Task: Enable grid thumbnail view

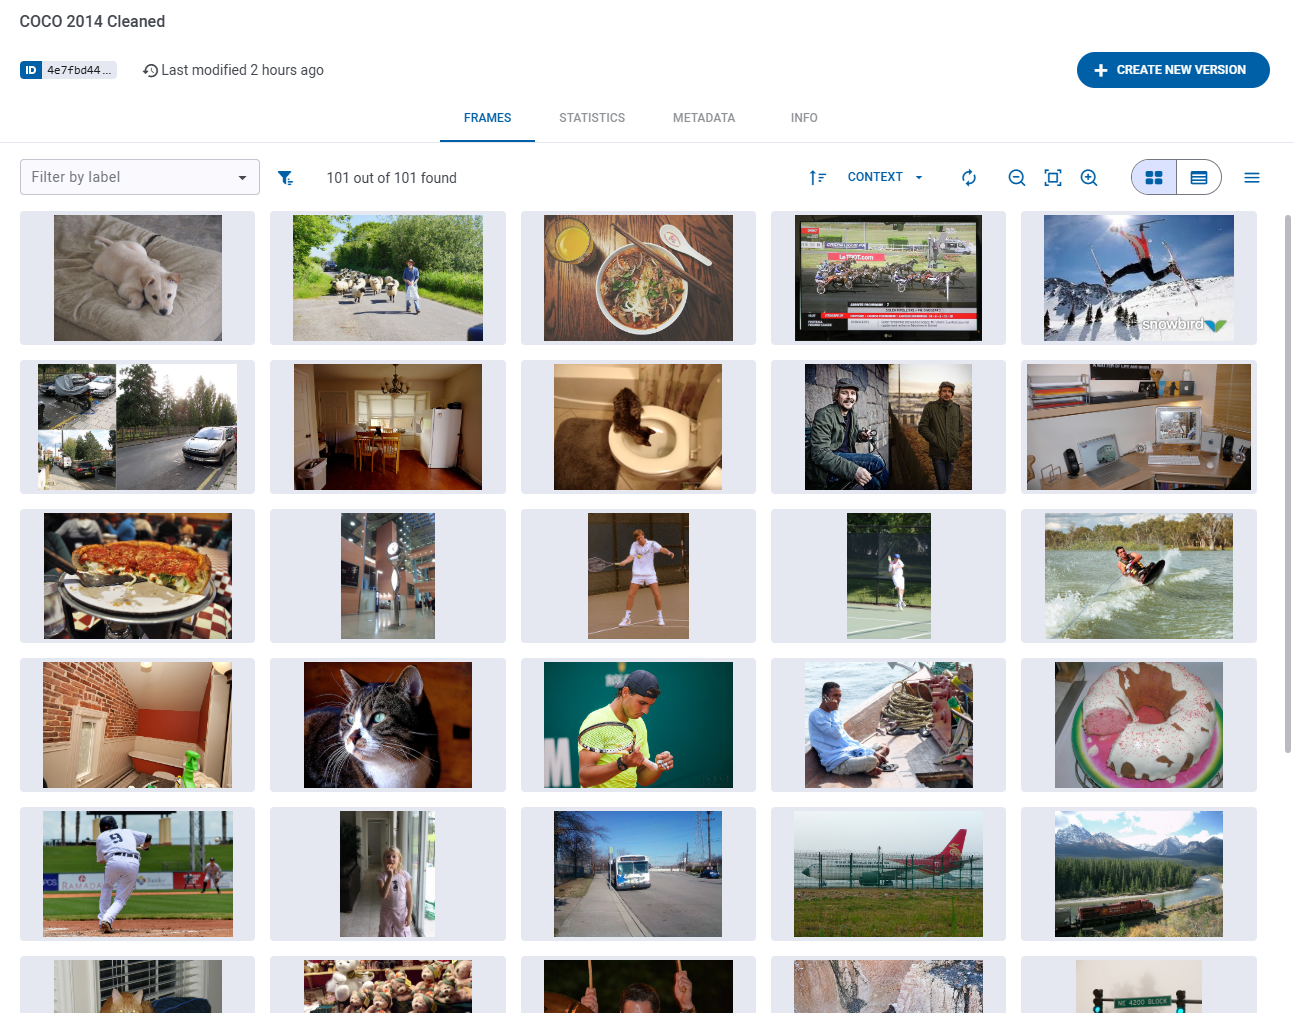Action: click(x=1153, y=176)
